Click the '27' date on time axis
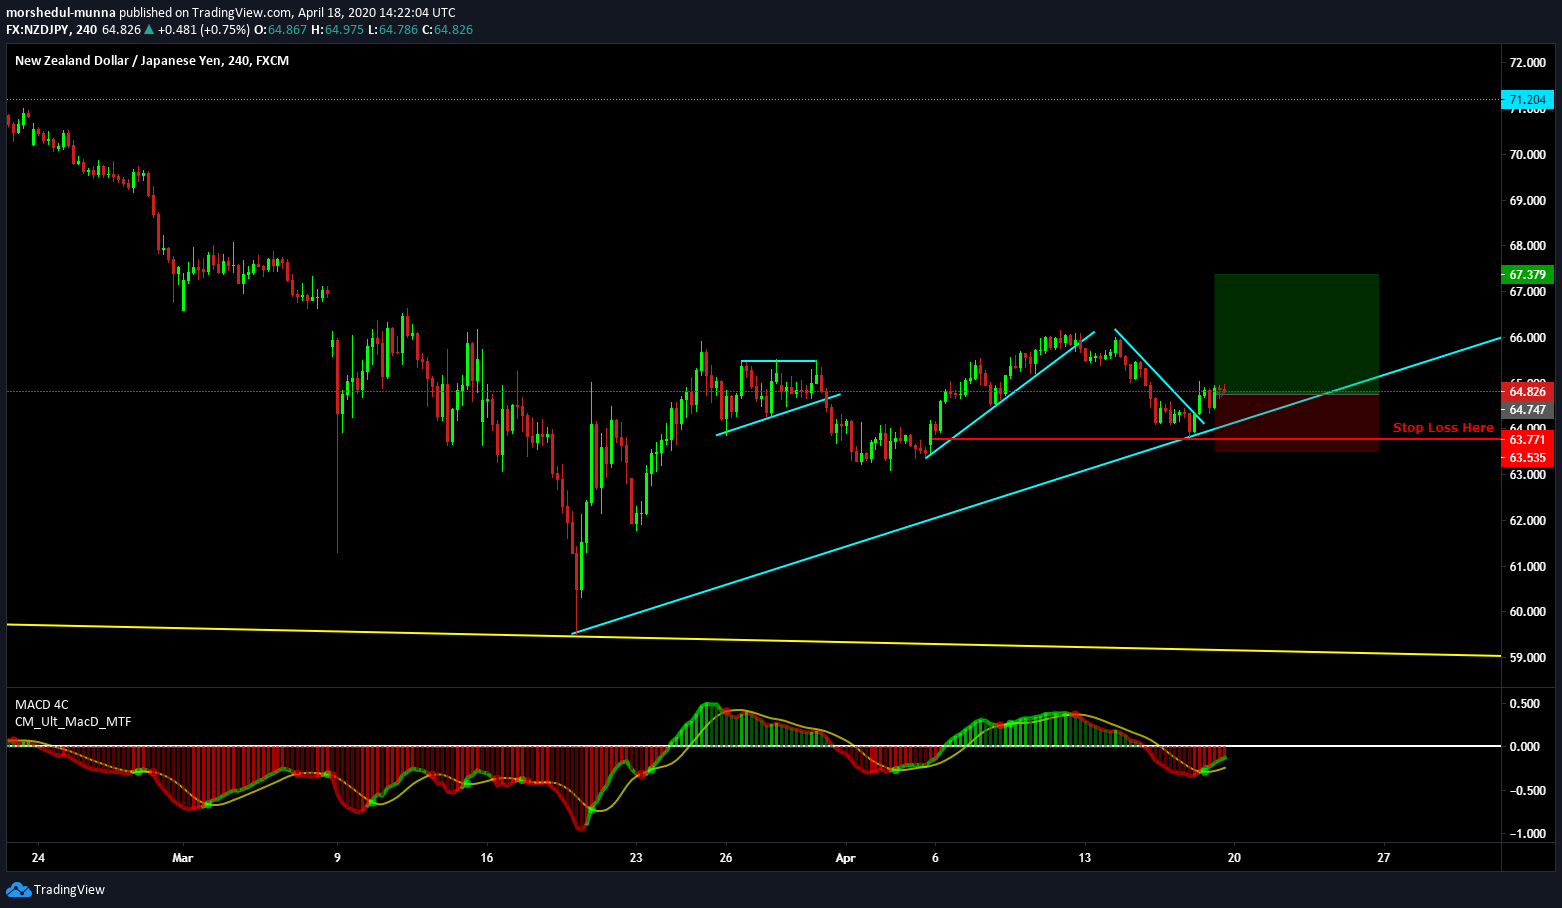The image size is (1562, 908). pyautogui.click(x=1384, y=858)
